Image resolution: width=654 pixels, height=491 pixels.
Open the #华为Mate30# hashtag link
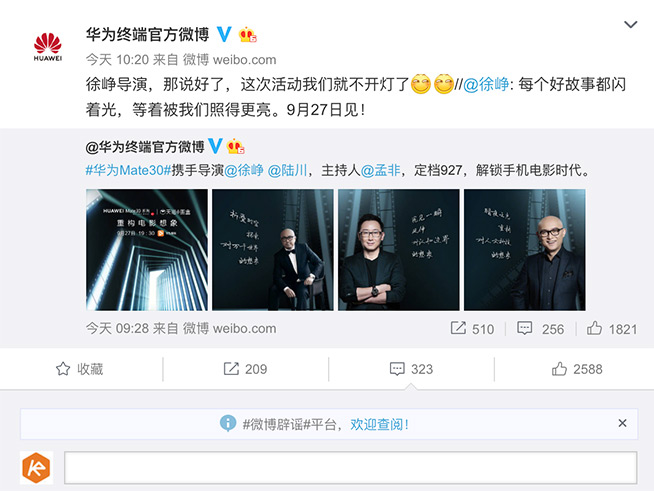(x=128, y=170)
